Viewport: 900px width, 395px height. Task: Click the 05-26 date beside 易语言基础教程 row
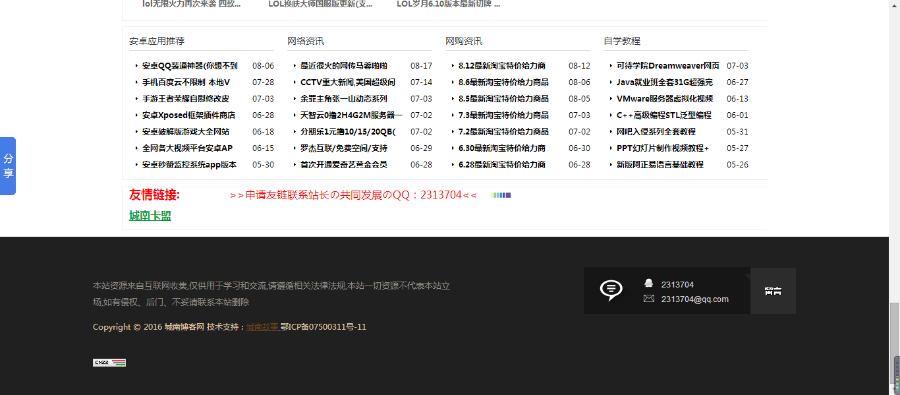pyautogui.click(x=738, y=165)
